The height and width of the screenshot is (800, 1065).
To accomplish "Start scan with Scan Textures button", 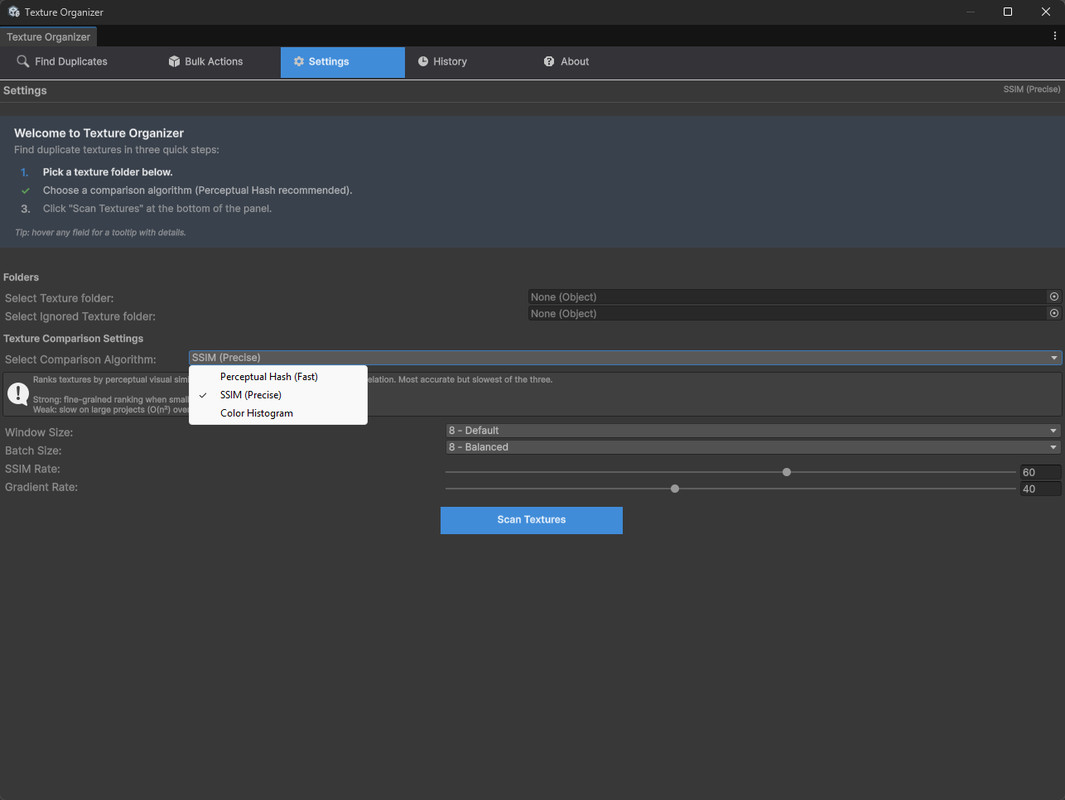I will pos(531,520).
